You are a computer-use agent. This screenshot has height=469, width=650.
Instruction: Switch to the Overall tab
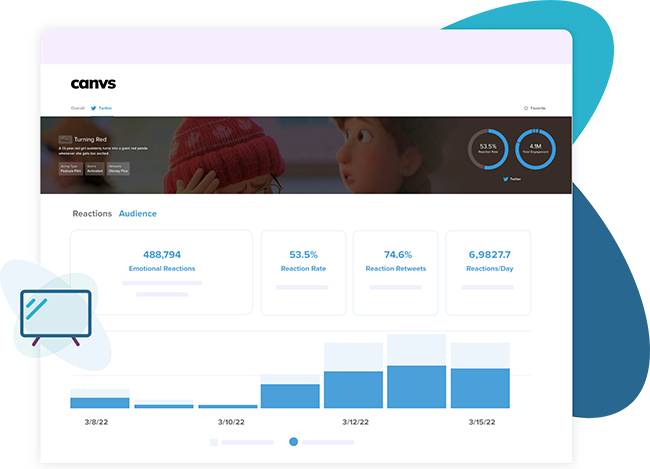(x=78, y=108)
